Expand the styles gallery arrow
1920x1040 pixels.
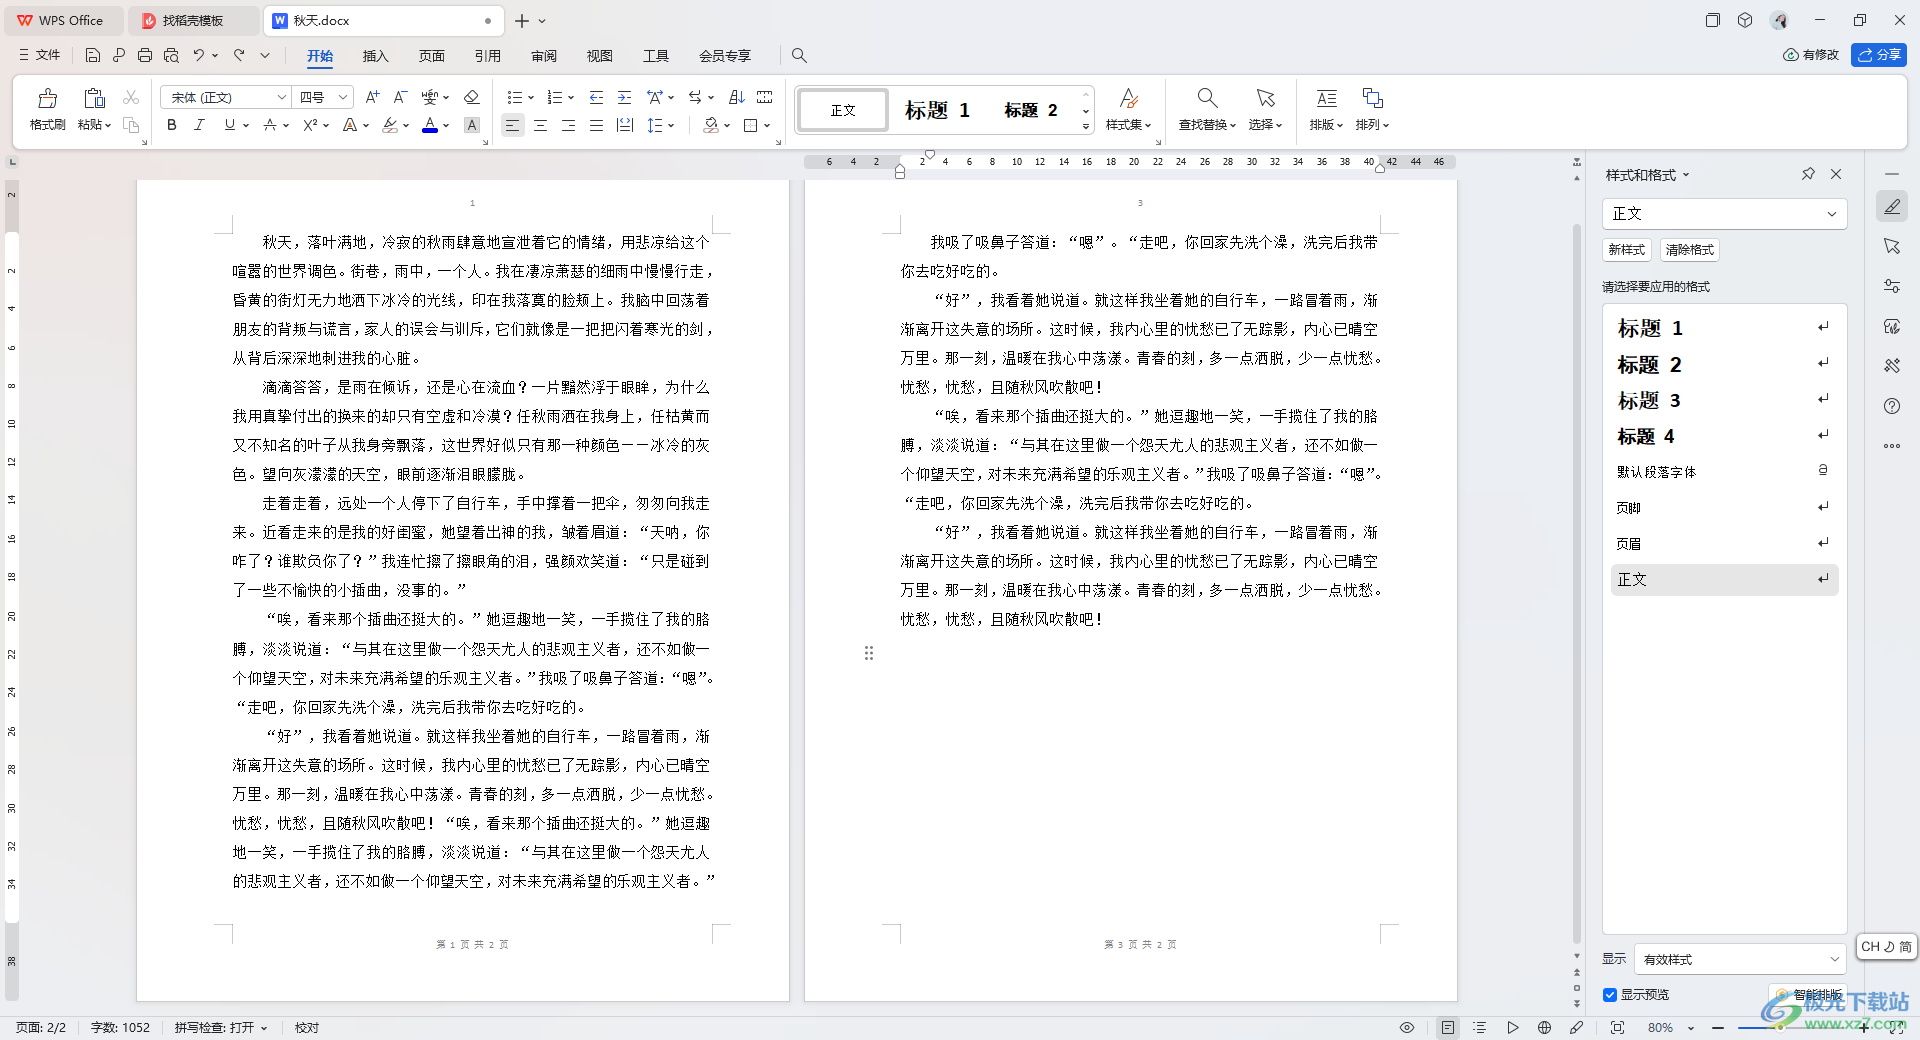1086,126
